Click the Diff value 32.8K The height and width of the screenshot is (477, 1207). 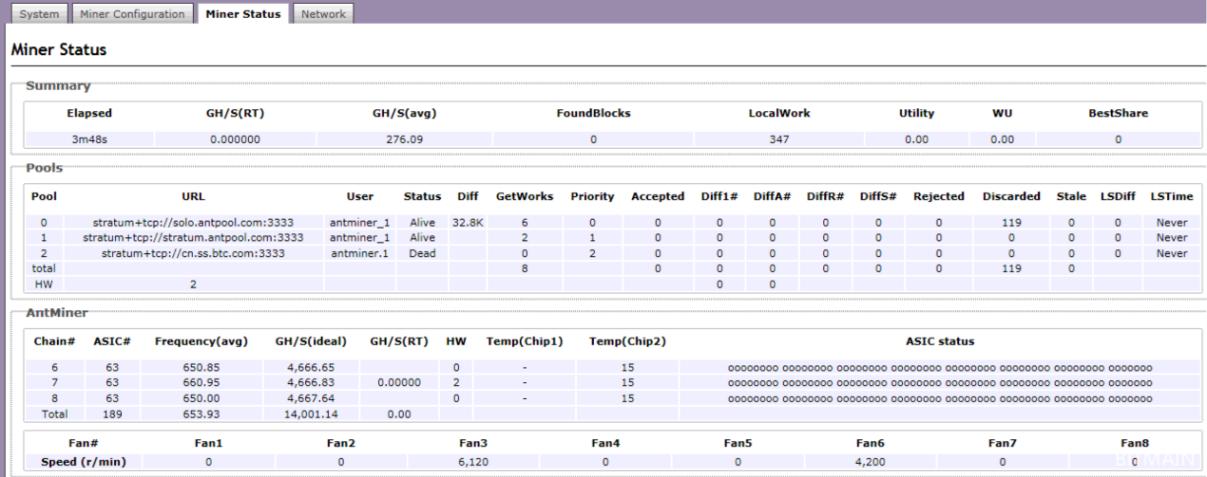click(468, 222)
